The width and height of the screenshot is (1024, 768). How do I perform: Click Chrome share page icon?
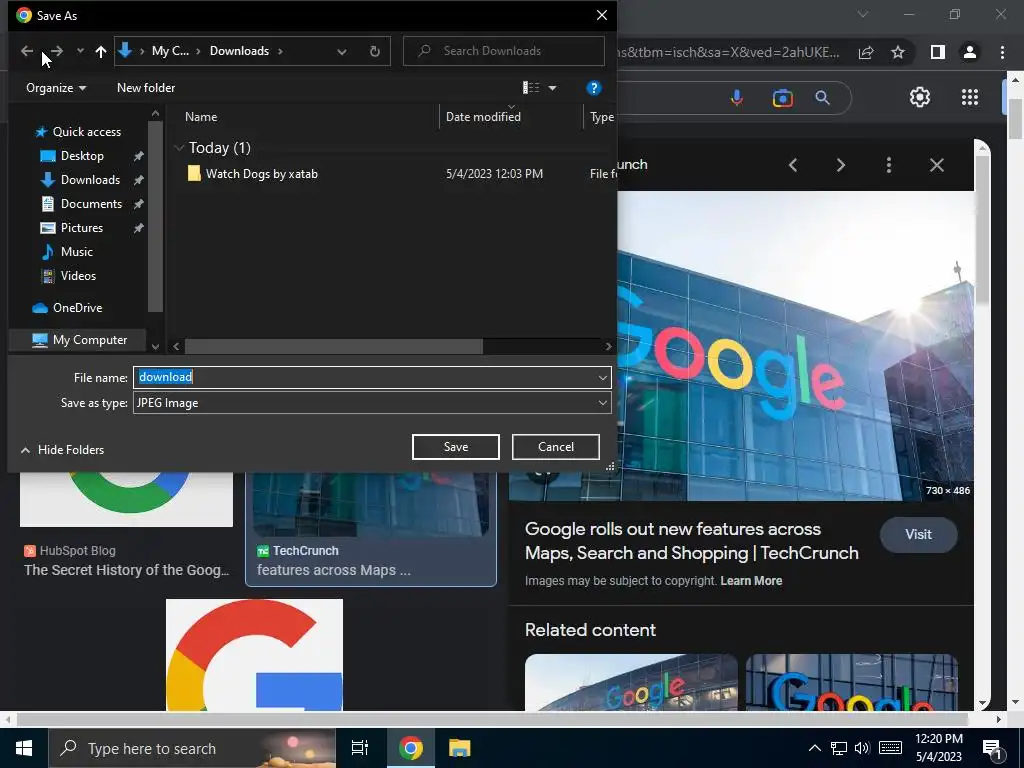866,52
